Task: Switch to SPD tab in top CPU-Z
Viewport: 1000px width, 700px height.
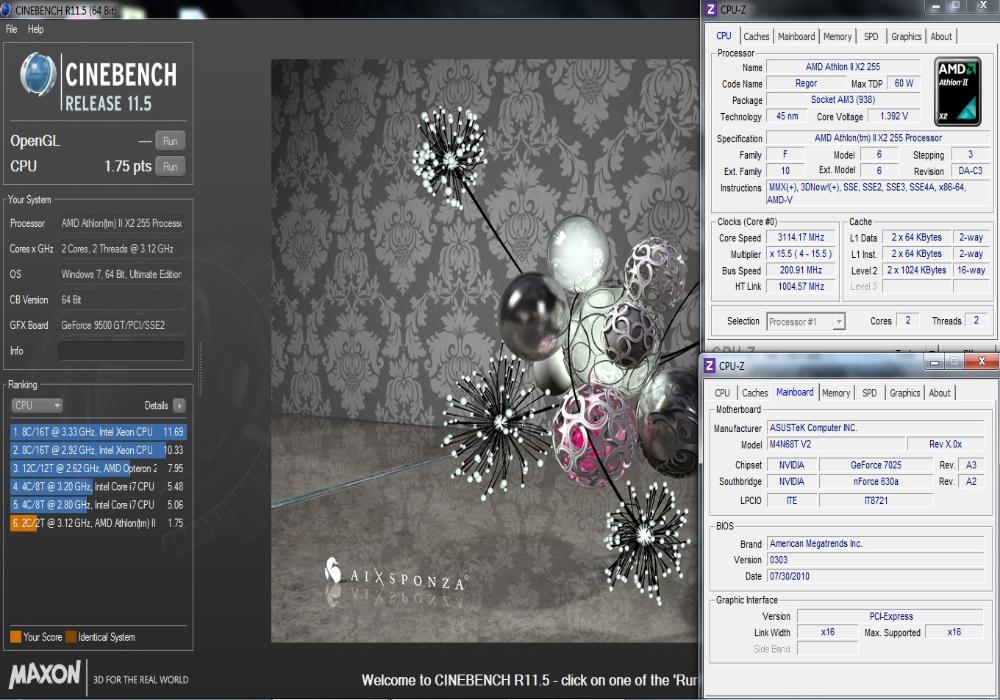Action: pyautogui.click(x=871, y=37)
